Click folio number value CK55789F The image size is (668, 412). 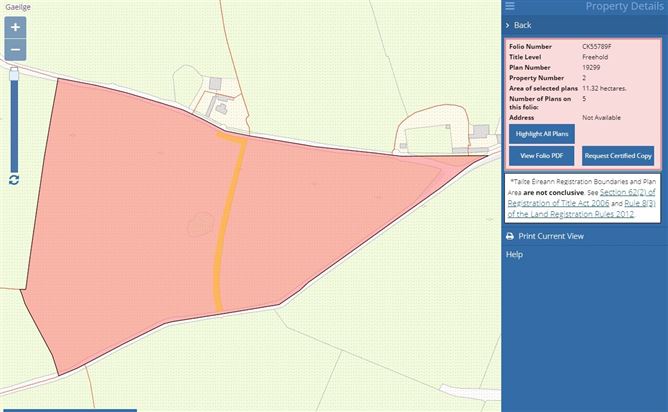pyautogui.click(x=596, y=46)
